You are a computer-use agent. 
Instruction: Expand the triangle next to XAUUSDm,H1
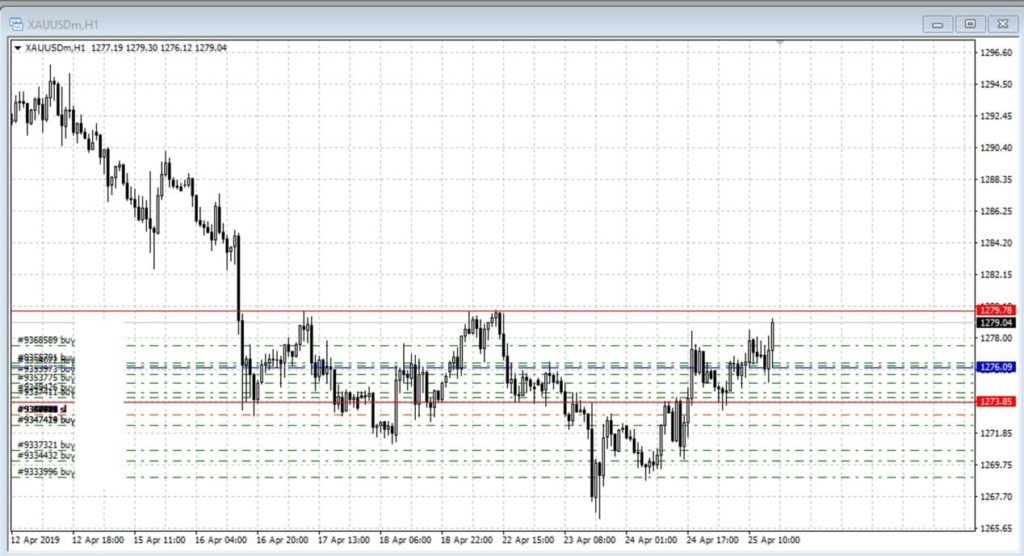(18, 47)
